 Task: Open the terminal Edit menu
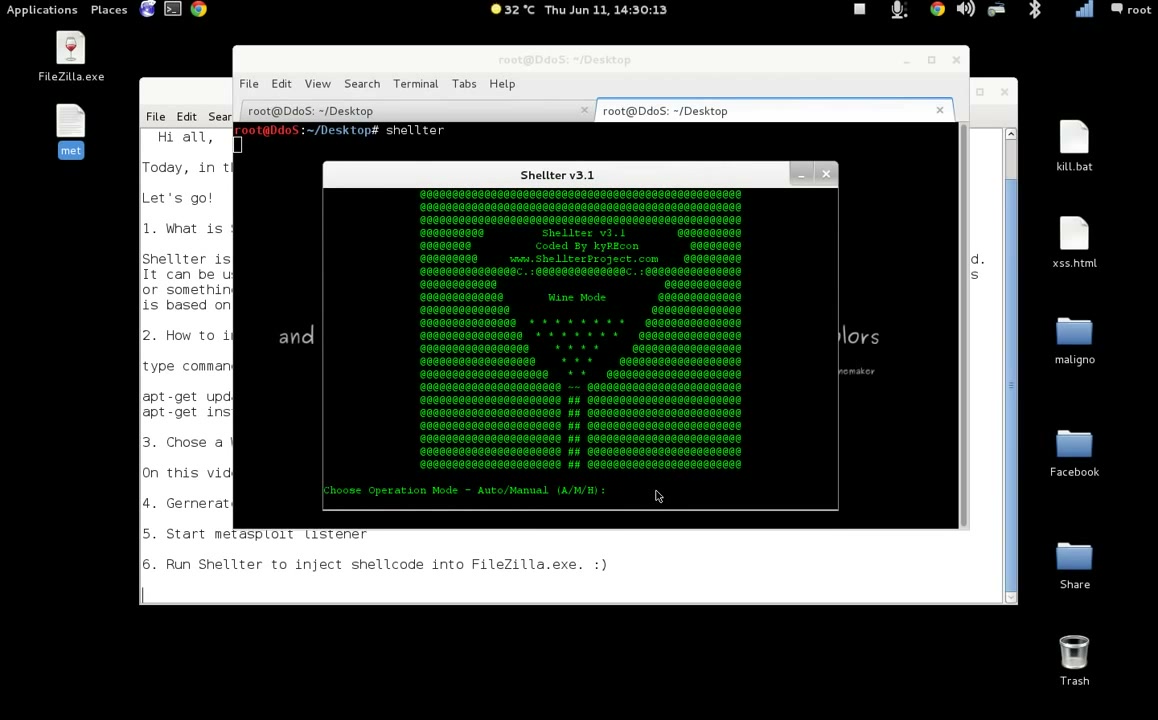coord(281,83)
